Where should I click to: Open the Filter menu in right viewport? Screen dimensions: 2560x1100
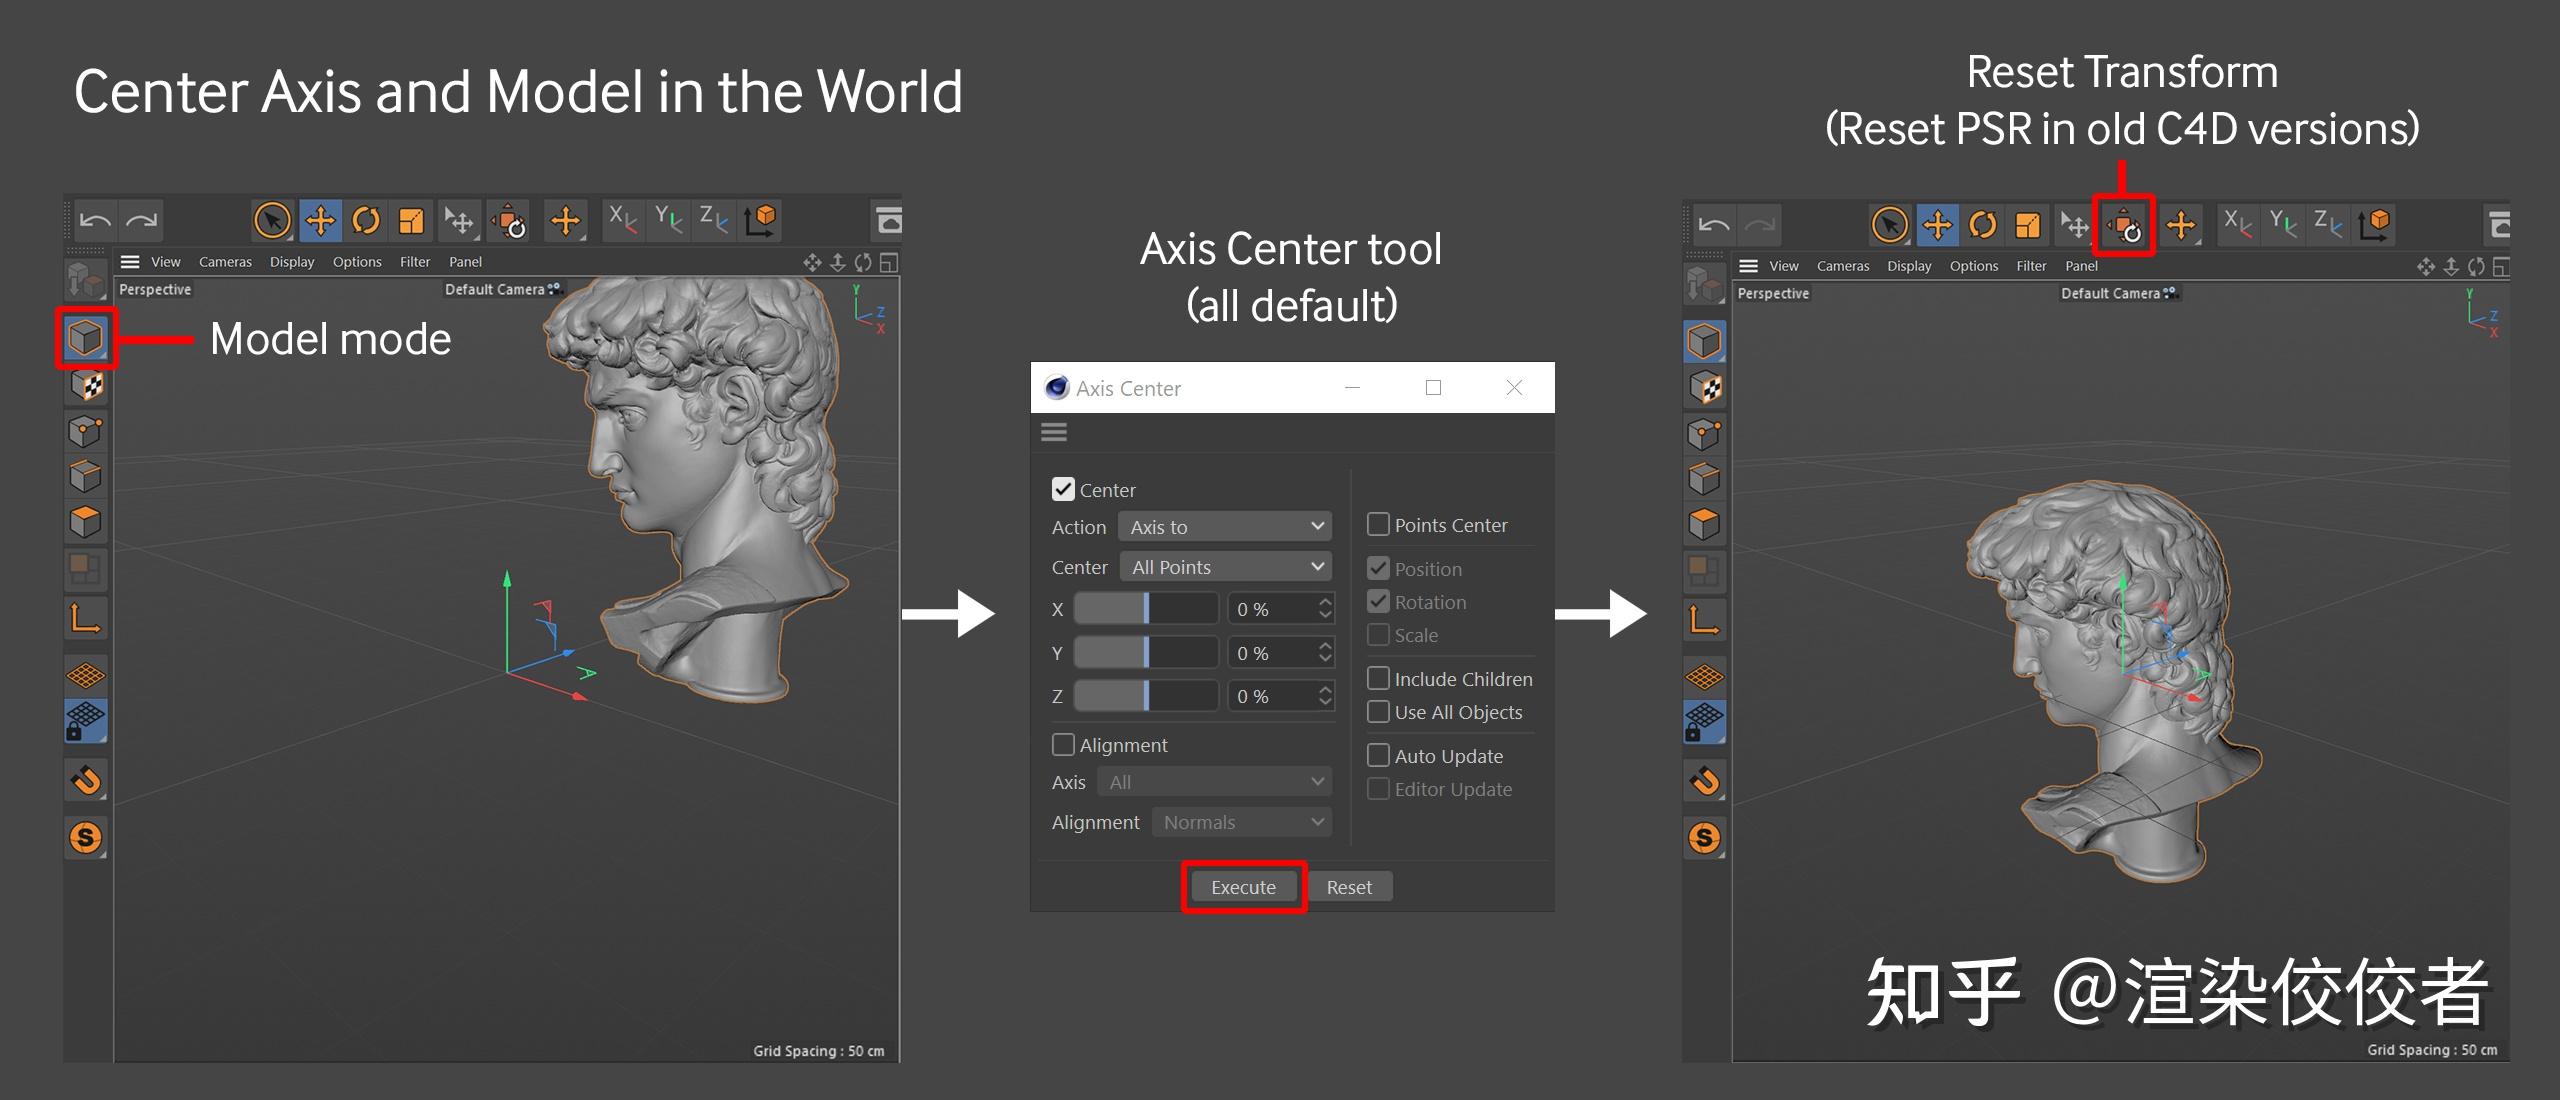click(x=2030, y=266)
